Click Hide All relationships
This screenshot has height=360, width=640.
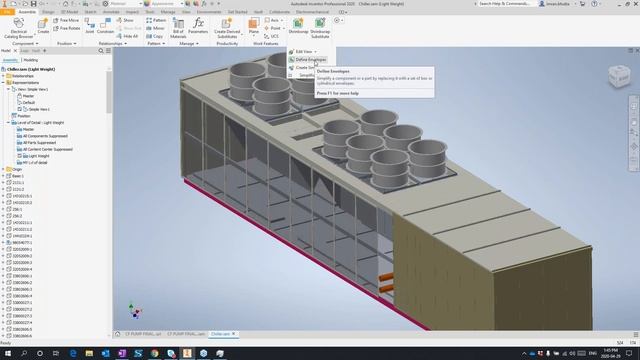coord(127,36)
